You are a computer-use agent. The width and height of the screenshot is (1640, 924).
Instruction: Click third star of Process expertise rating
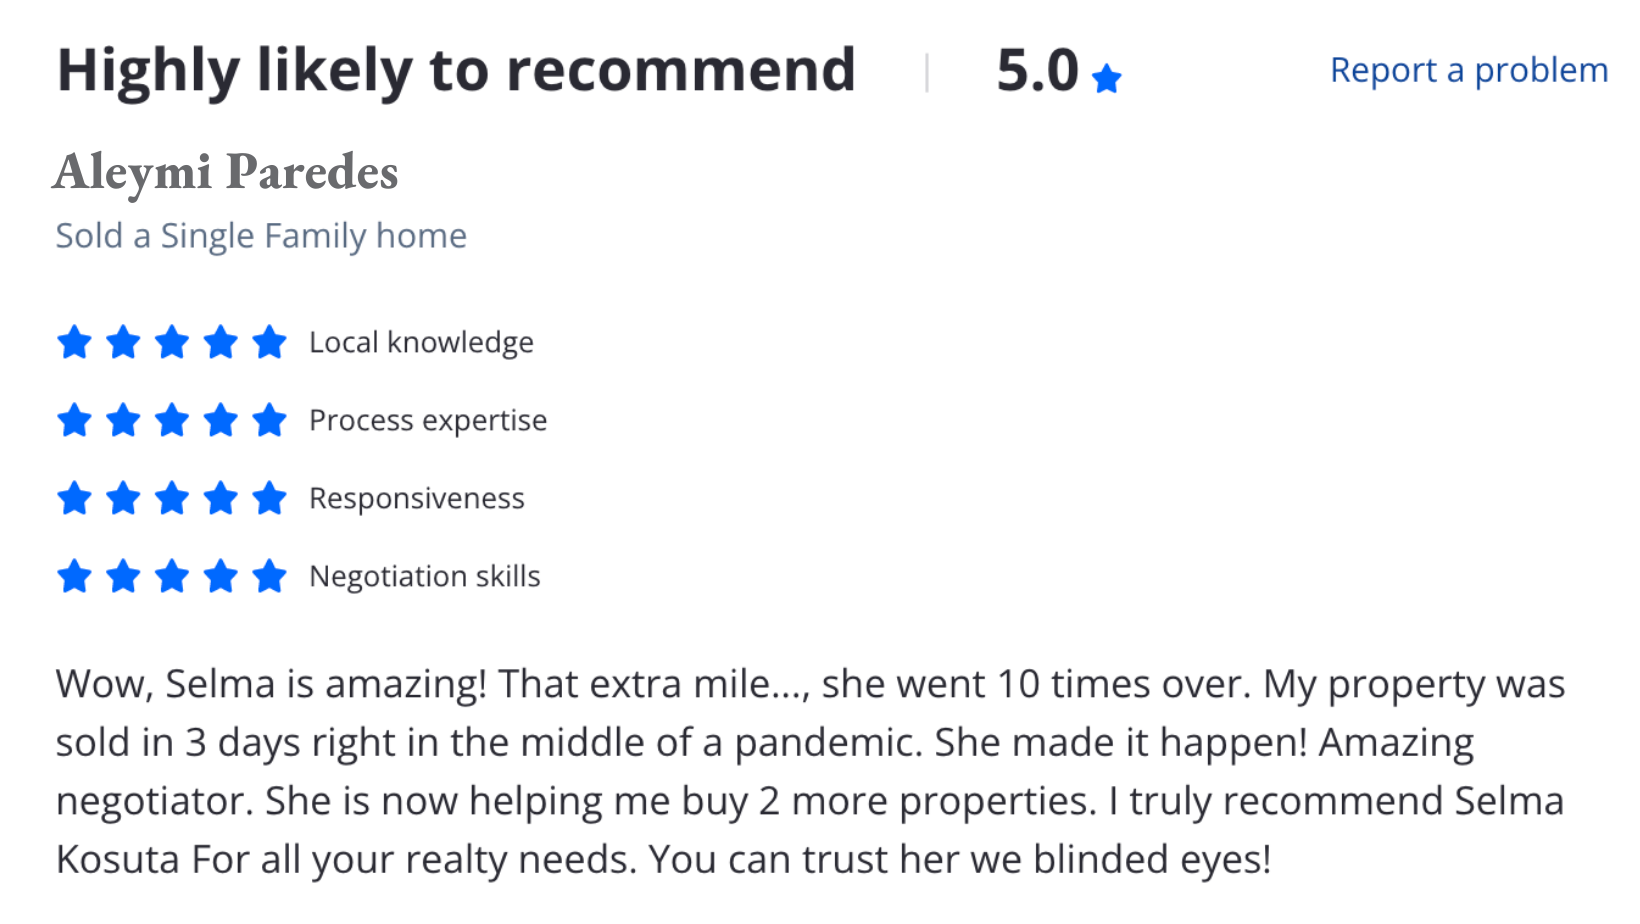point(172,420)
